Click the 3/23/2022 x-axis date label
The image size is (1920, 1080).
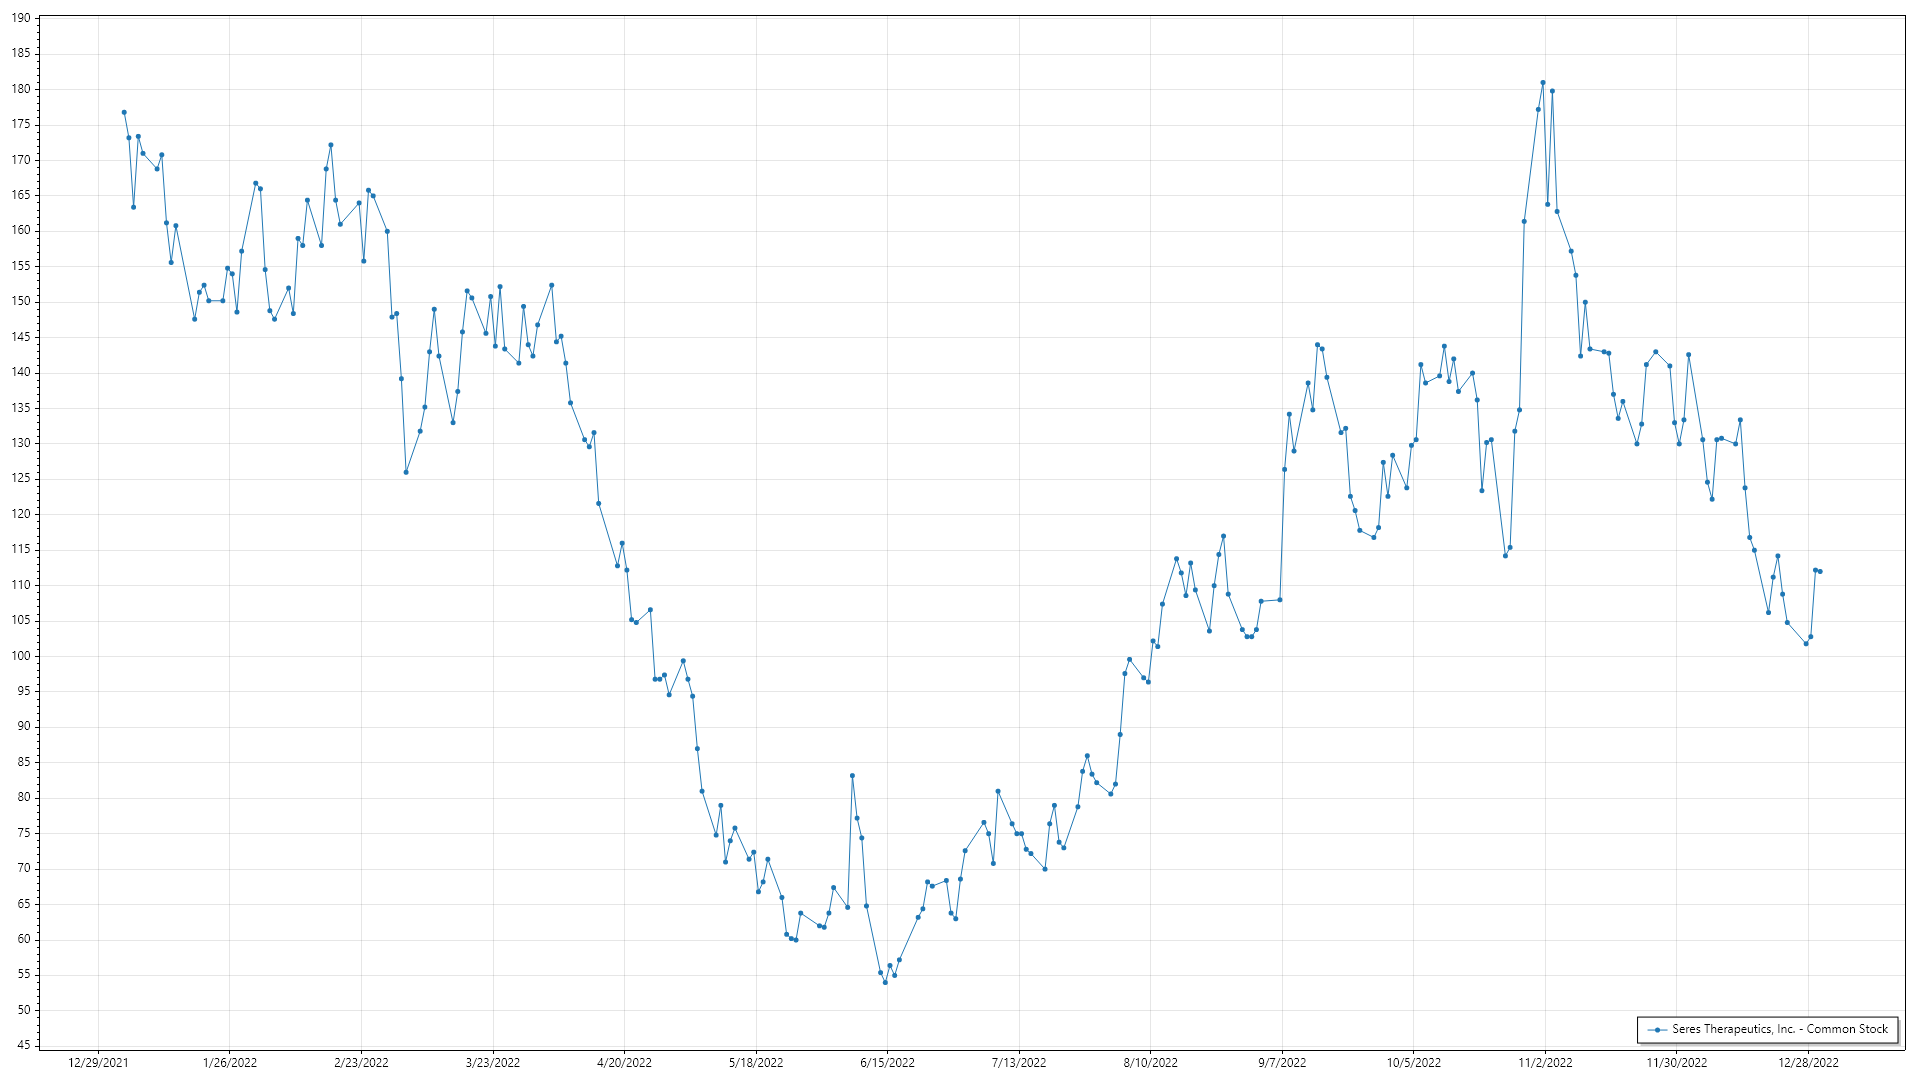point(493,1062)
